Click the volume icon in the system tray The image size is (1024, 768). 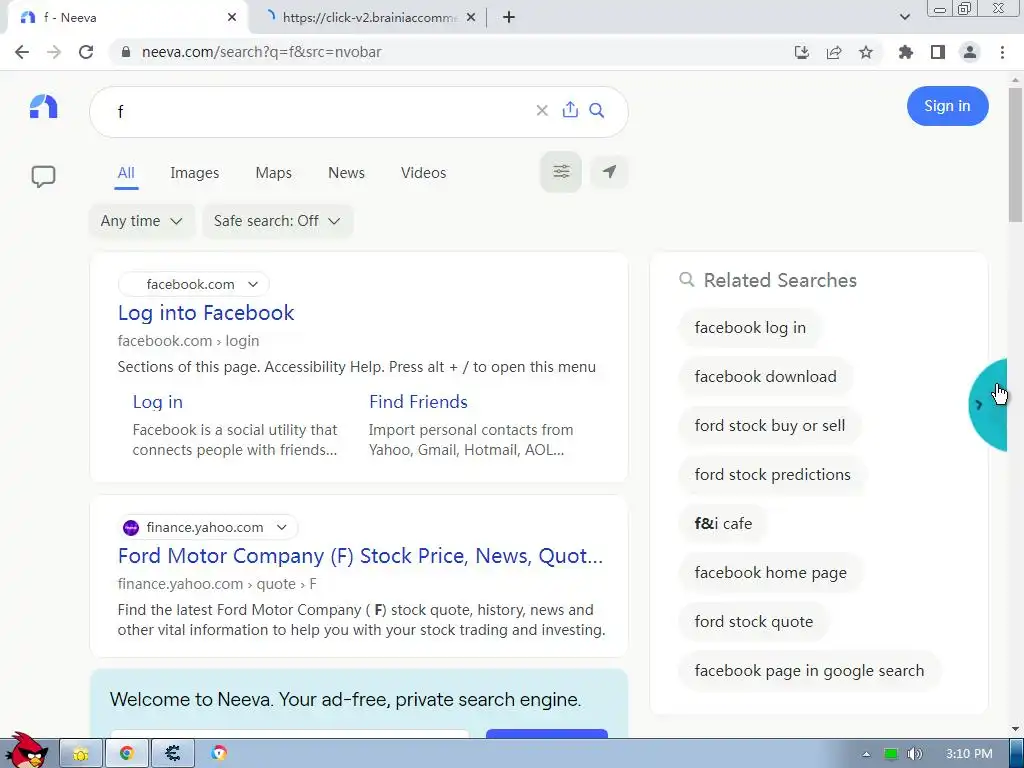click(x=914, y=754)
